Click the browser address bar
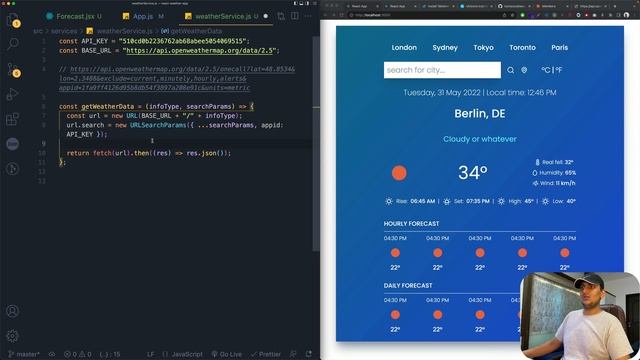Screen dimensions: 640x360 click(424, 15)
